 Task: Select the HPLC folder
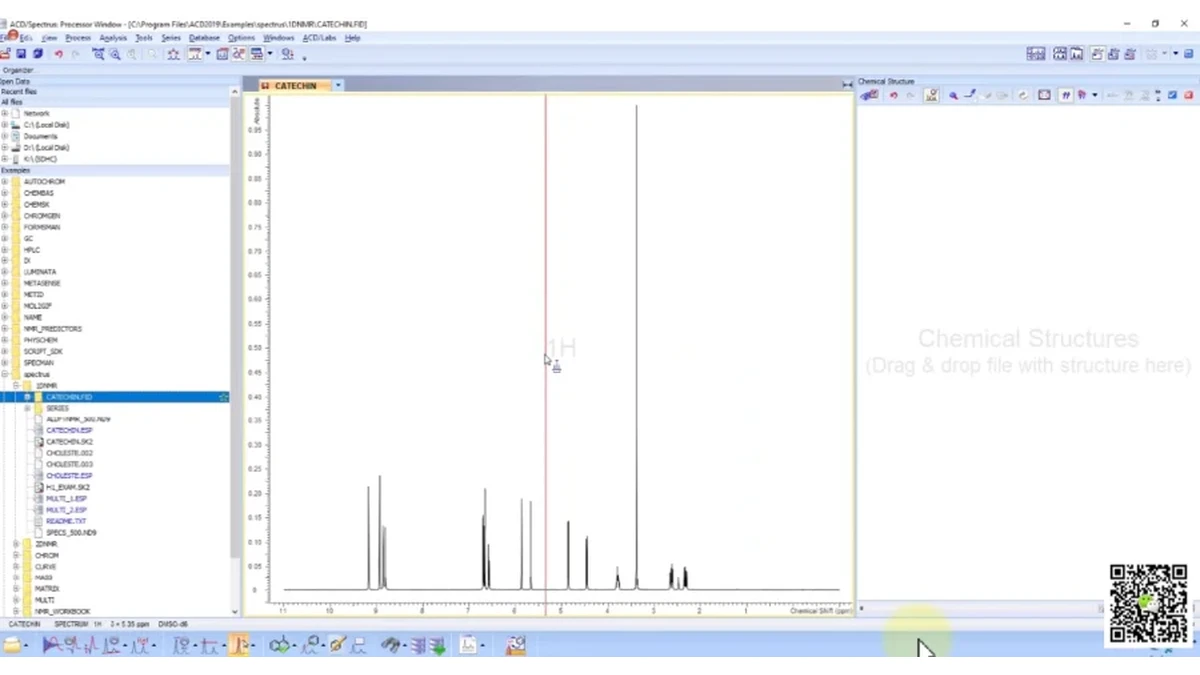click(31, 250)
